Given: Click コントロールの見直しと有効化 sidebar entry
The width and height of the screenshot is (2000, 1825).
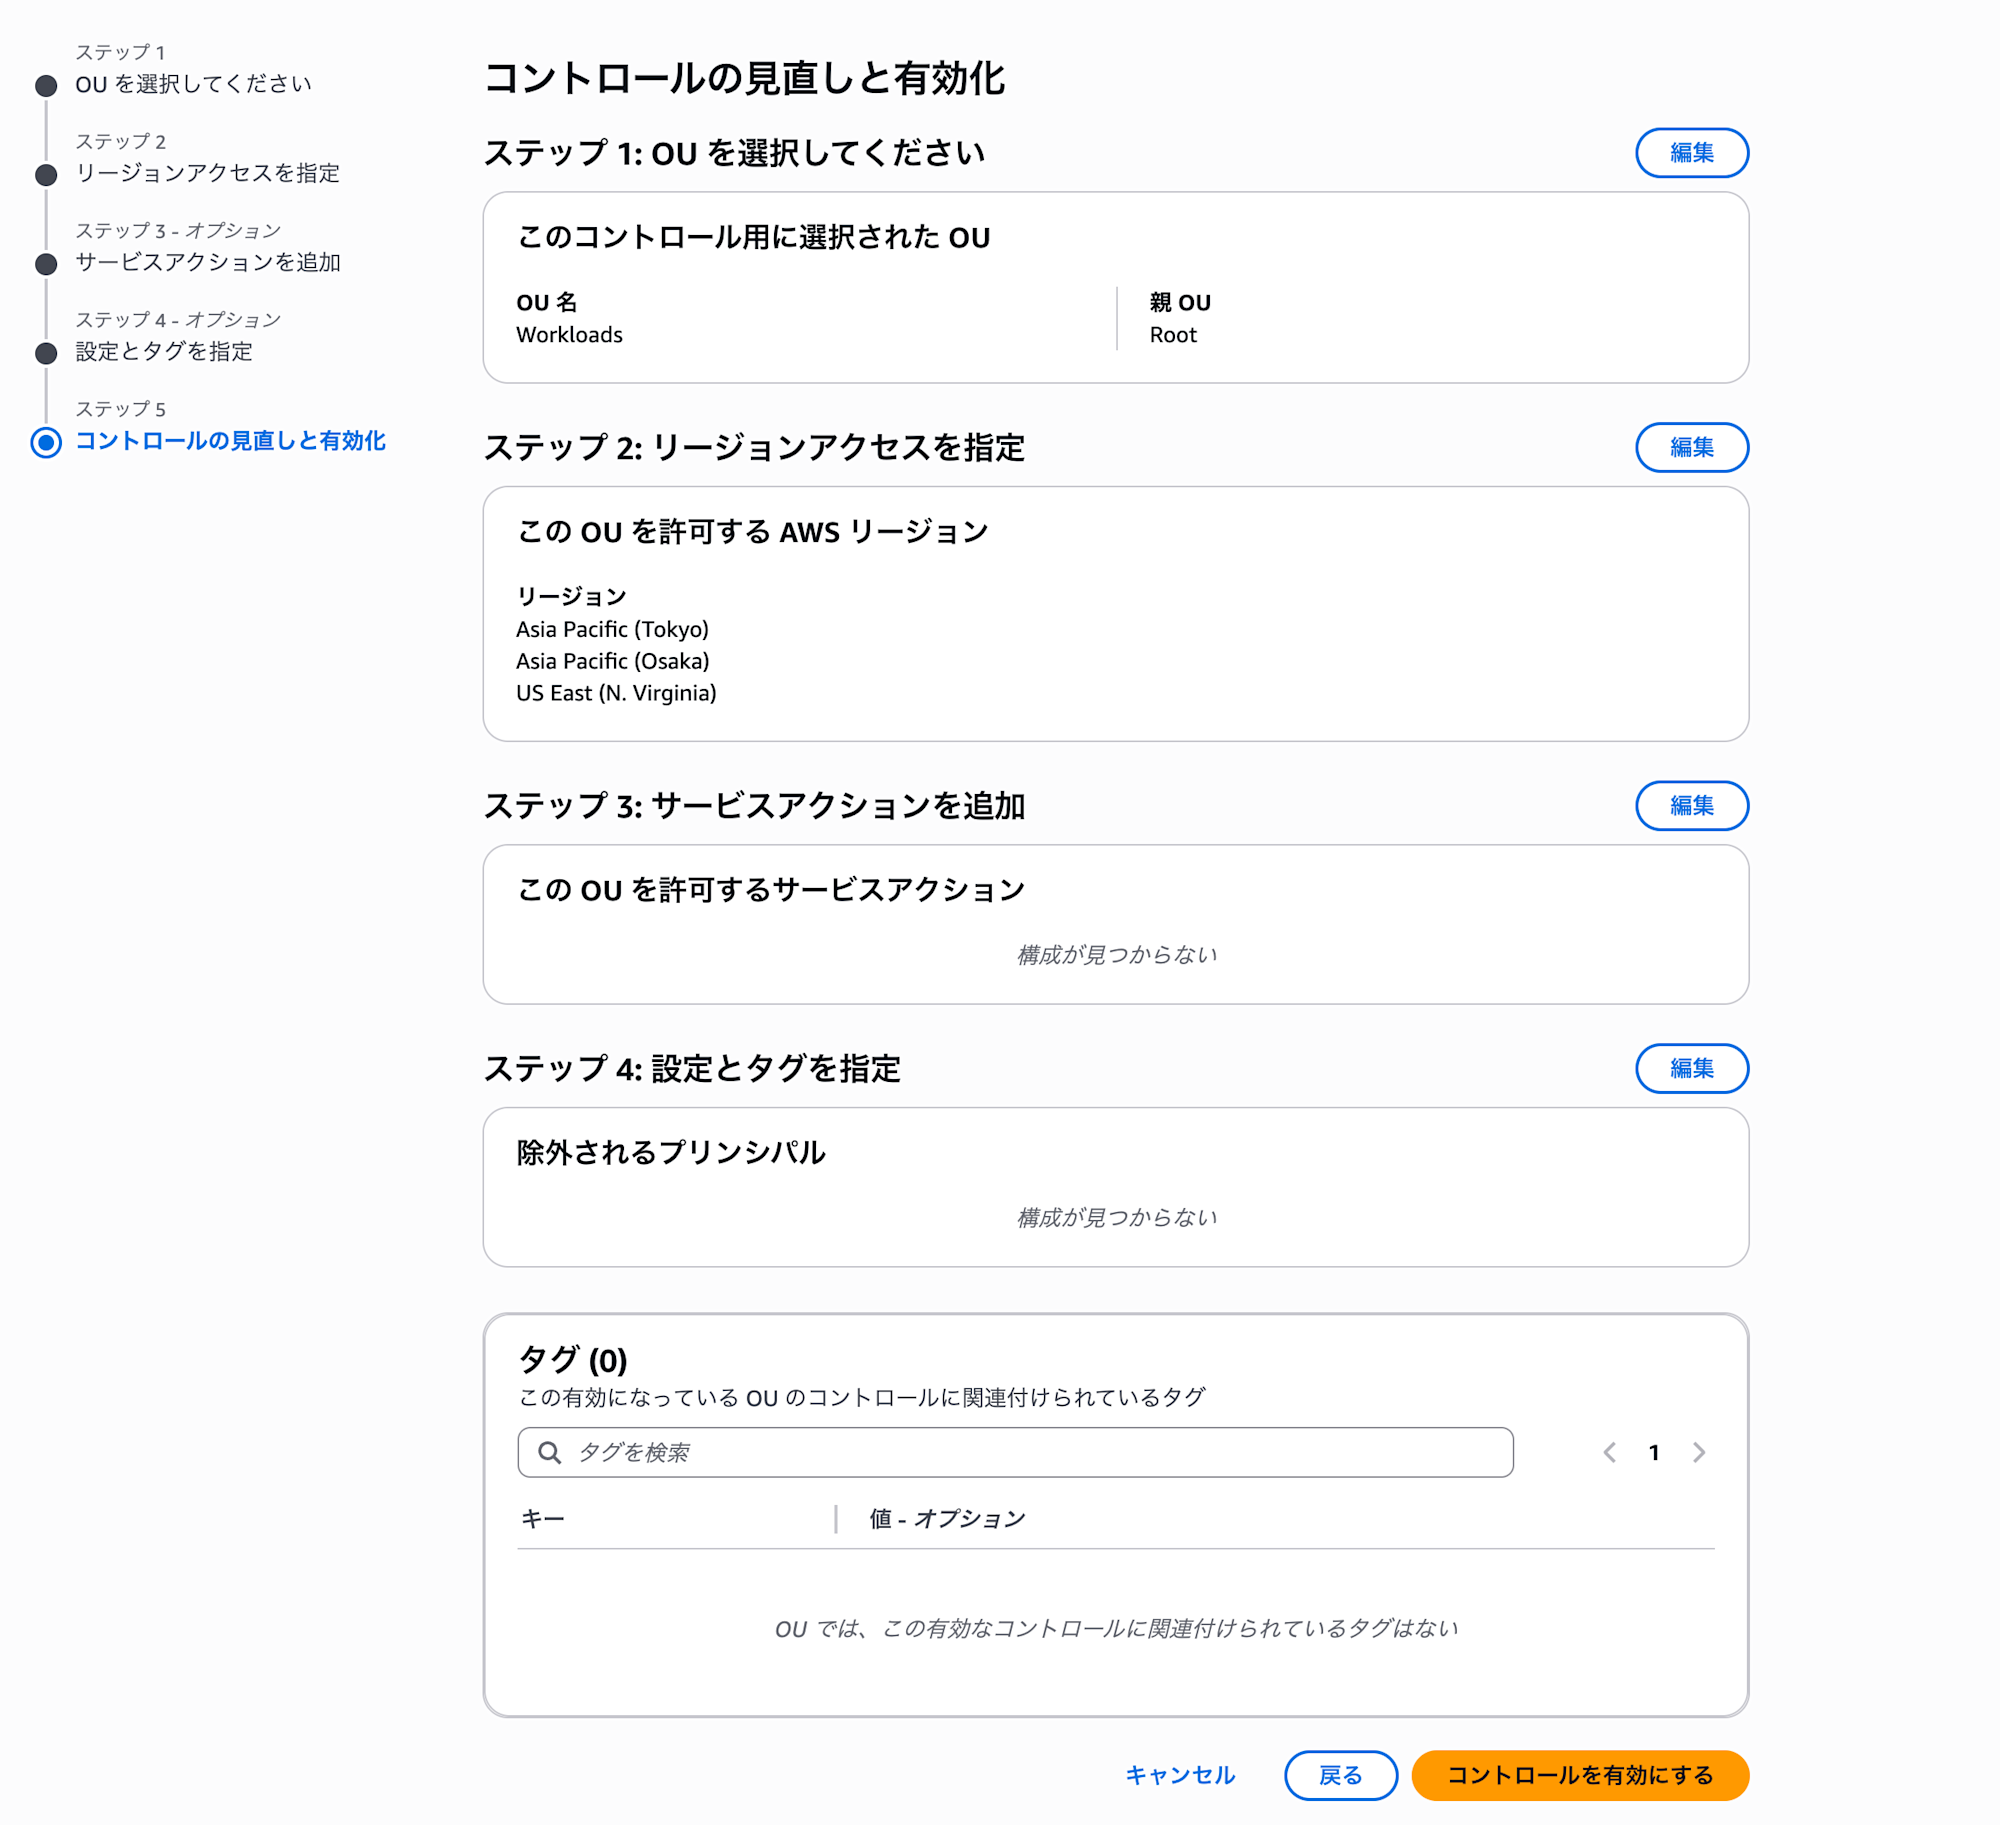Looking at the screenshot, I should (232, 441).
